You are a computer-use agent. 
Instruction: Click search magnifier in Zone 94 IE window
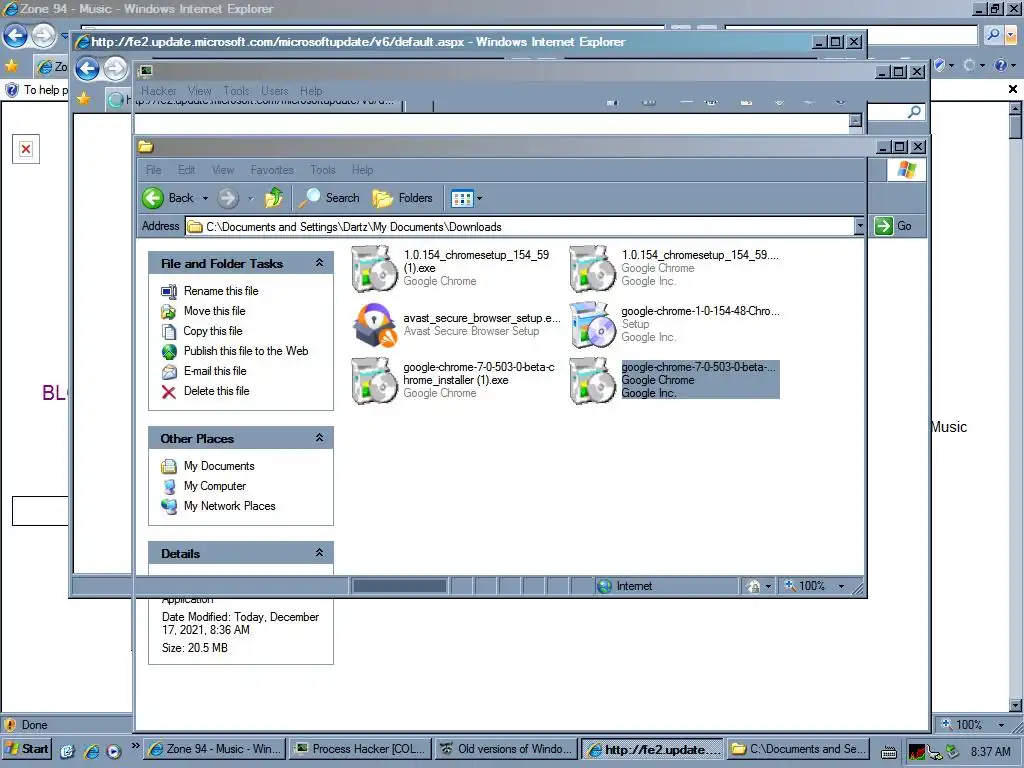click(x=993, y=35)
